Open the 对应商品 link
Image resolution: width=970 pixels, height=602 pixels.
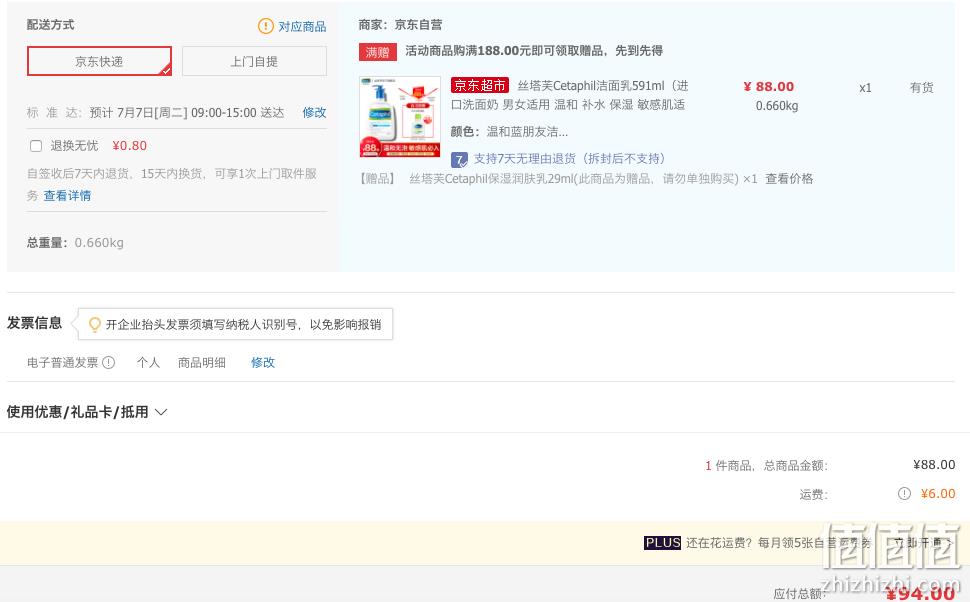pyautogui.click(x=302, y=27)
